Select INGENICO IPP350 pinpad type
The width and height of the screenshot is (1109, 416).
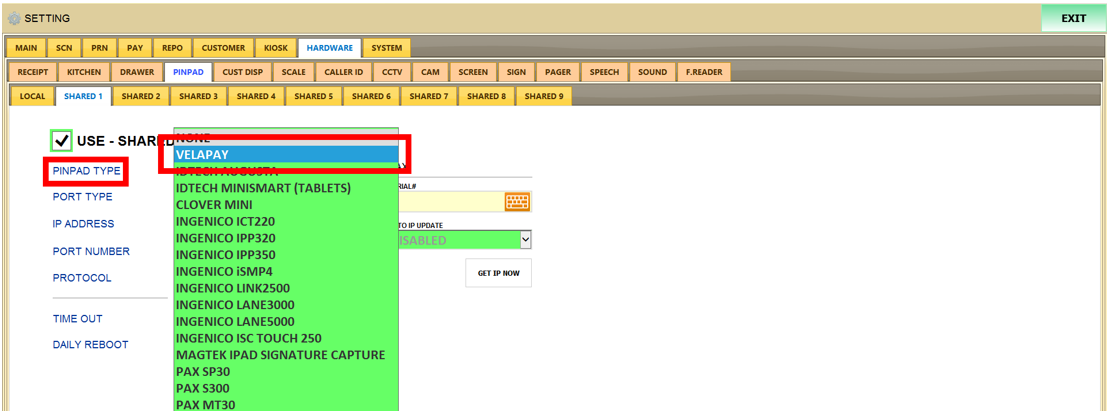286,255
